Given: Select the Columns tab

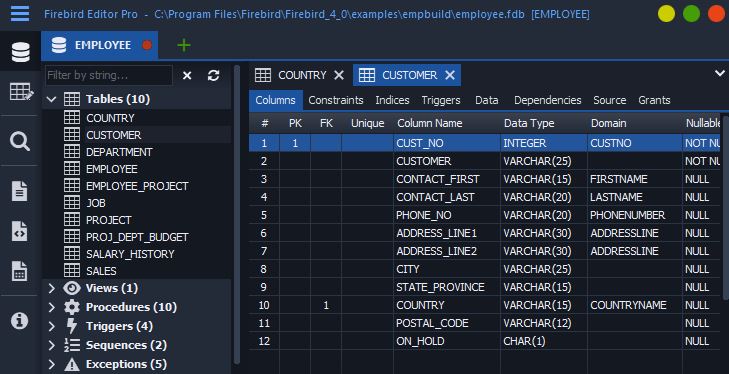Looking at the screenshot, I should tap(275, 100).
